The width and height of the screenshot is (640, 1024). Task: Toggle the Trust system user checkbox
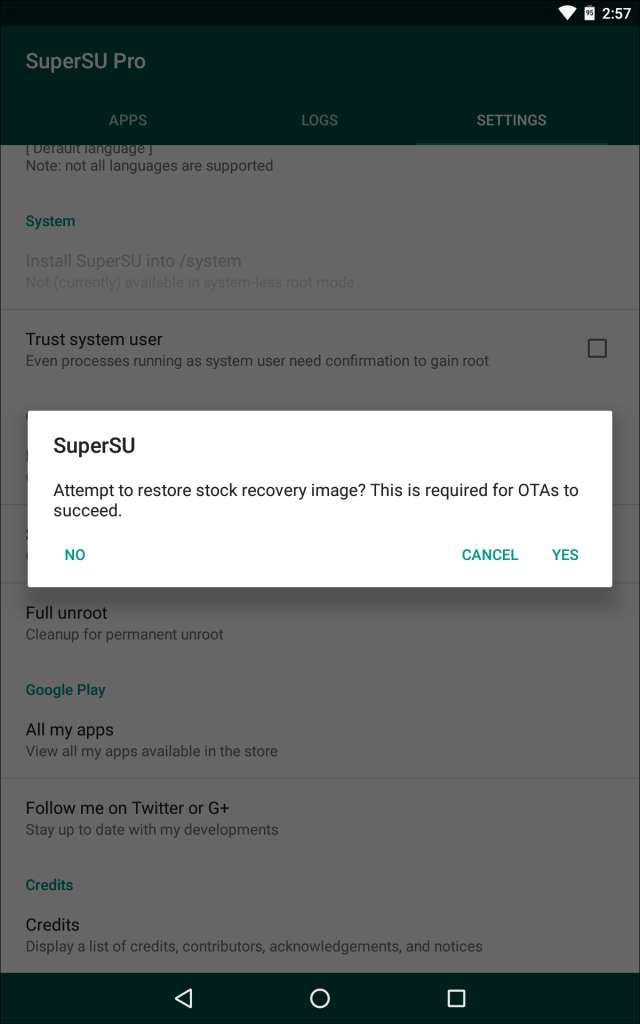coord(597,348)
